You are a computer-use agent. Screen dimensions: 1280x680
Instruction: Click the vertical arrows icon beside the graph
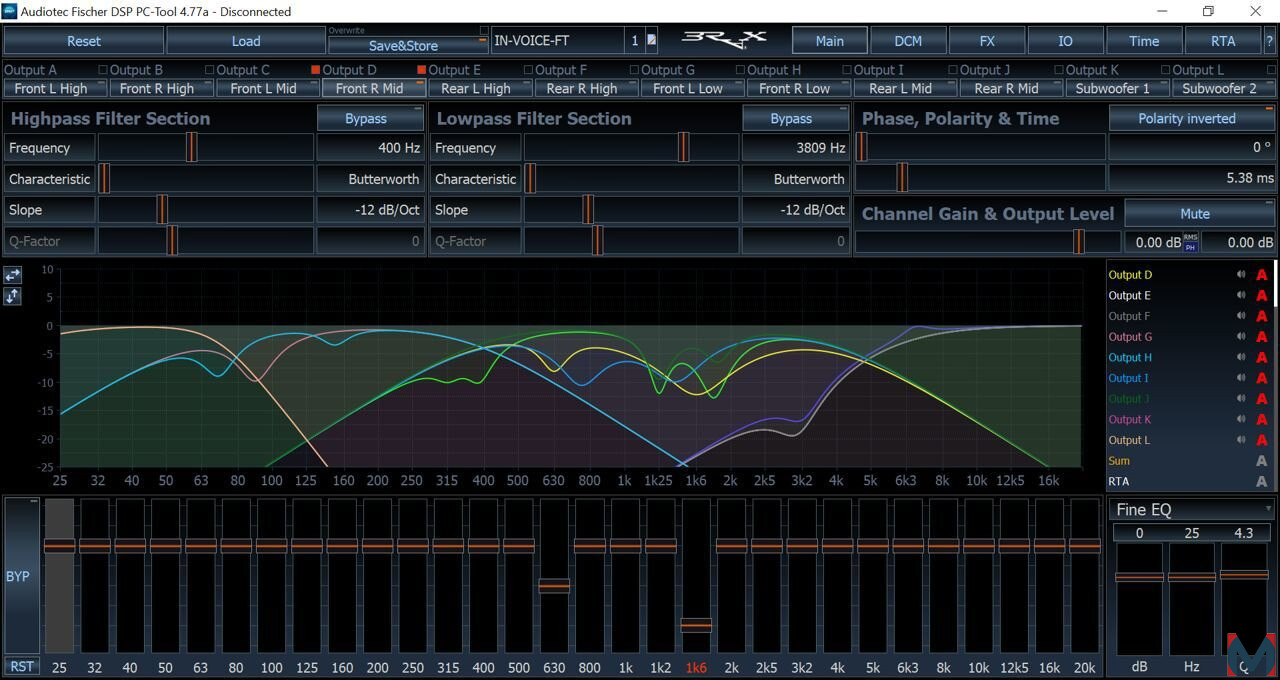coord(13,296)
